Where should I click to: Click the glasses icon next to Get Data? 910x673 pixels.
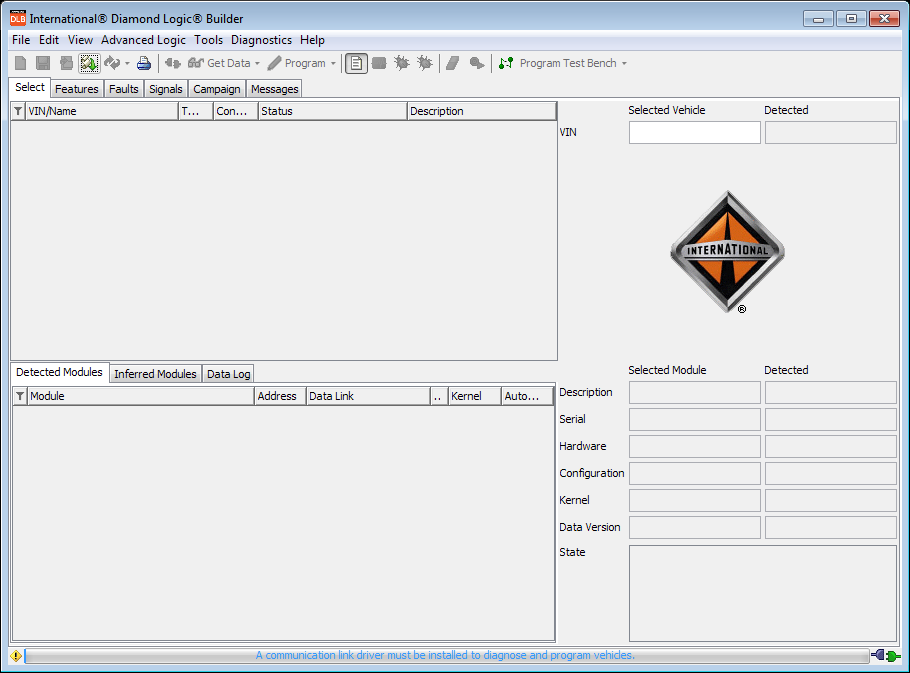[x=196, y=62]
